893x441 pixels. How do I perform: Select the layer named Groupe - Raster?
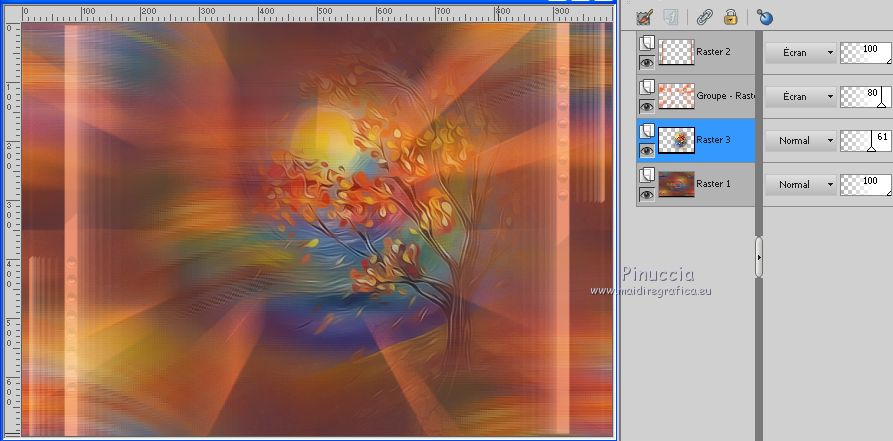click(x=726, y=96)
